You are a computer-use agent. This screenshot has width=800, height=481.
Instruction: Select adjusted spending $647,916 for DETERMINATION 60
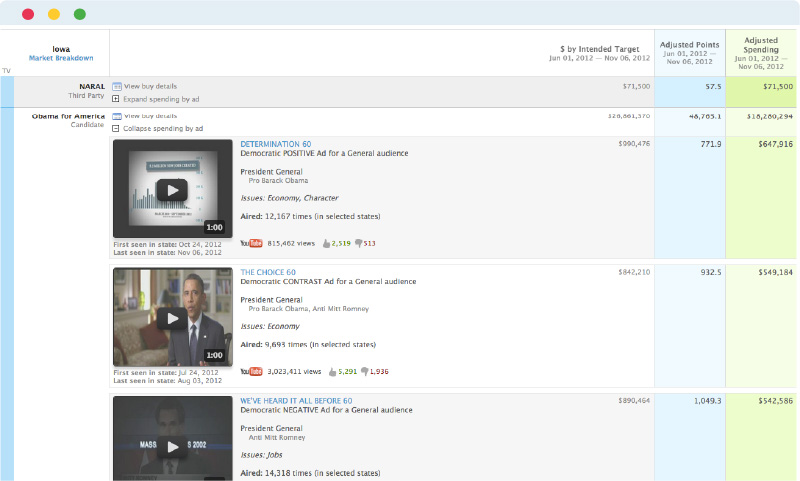(776, 144)
